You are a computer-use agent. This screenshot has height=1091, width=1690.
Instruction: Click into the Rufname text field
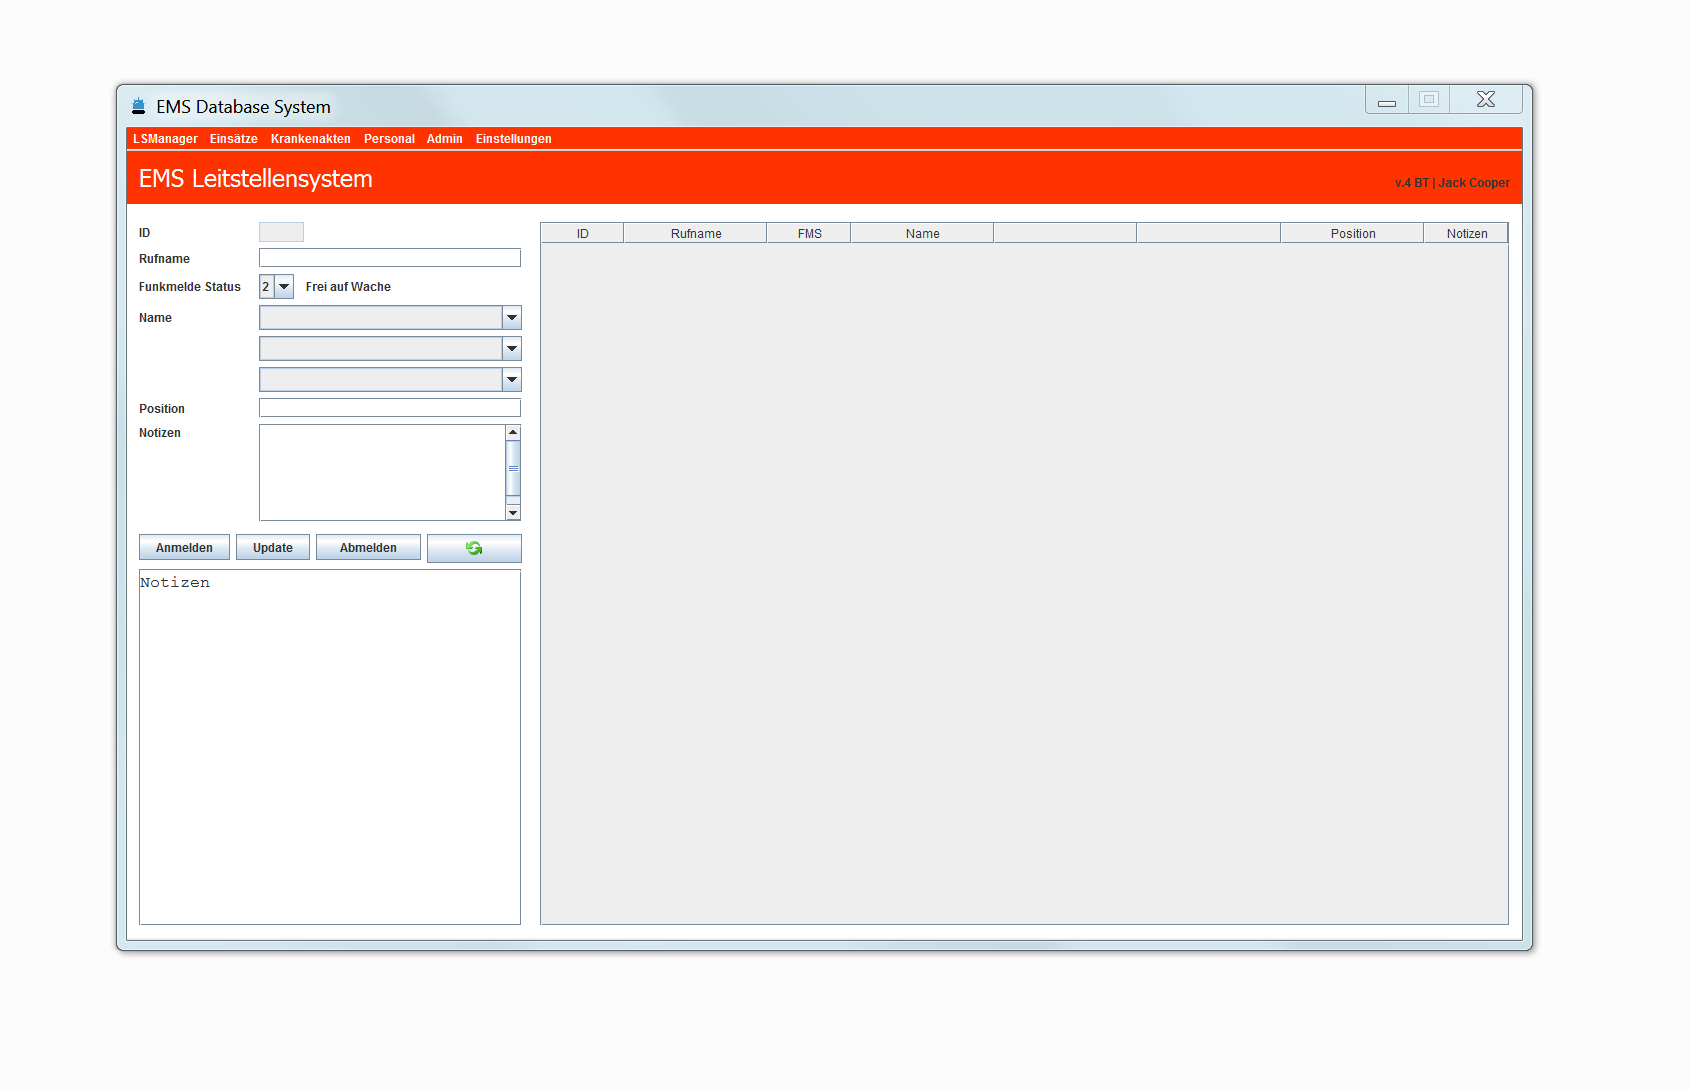click(389, 258)
